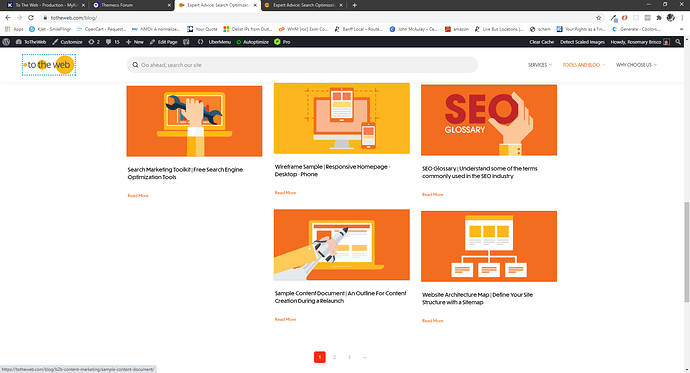Open the Generate - Coolors bookmark
The width and height of the screenshot is (690, 373).
pyautogui.click(x=636, y=29)
